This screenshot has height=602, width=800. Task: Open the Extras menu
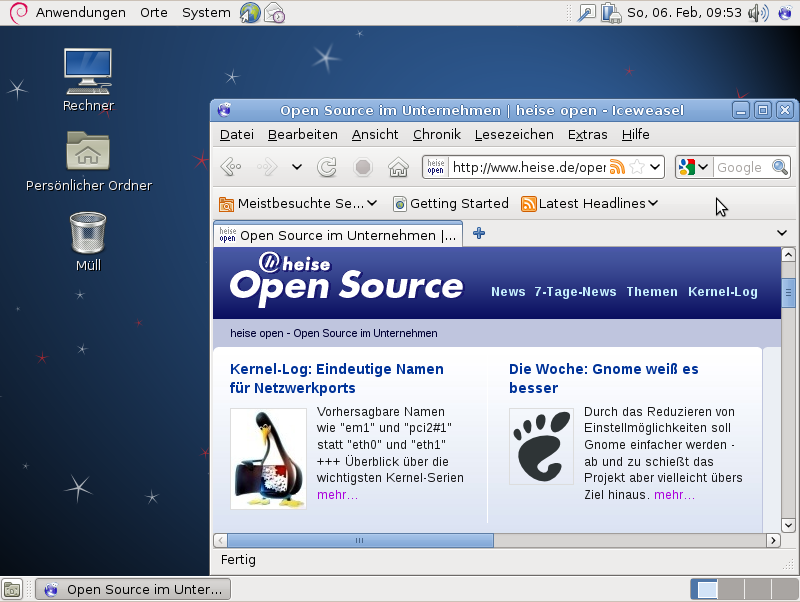pyautogui.click(x=587, y=135)
